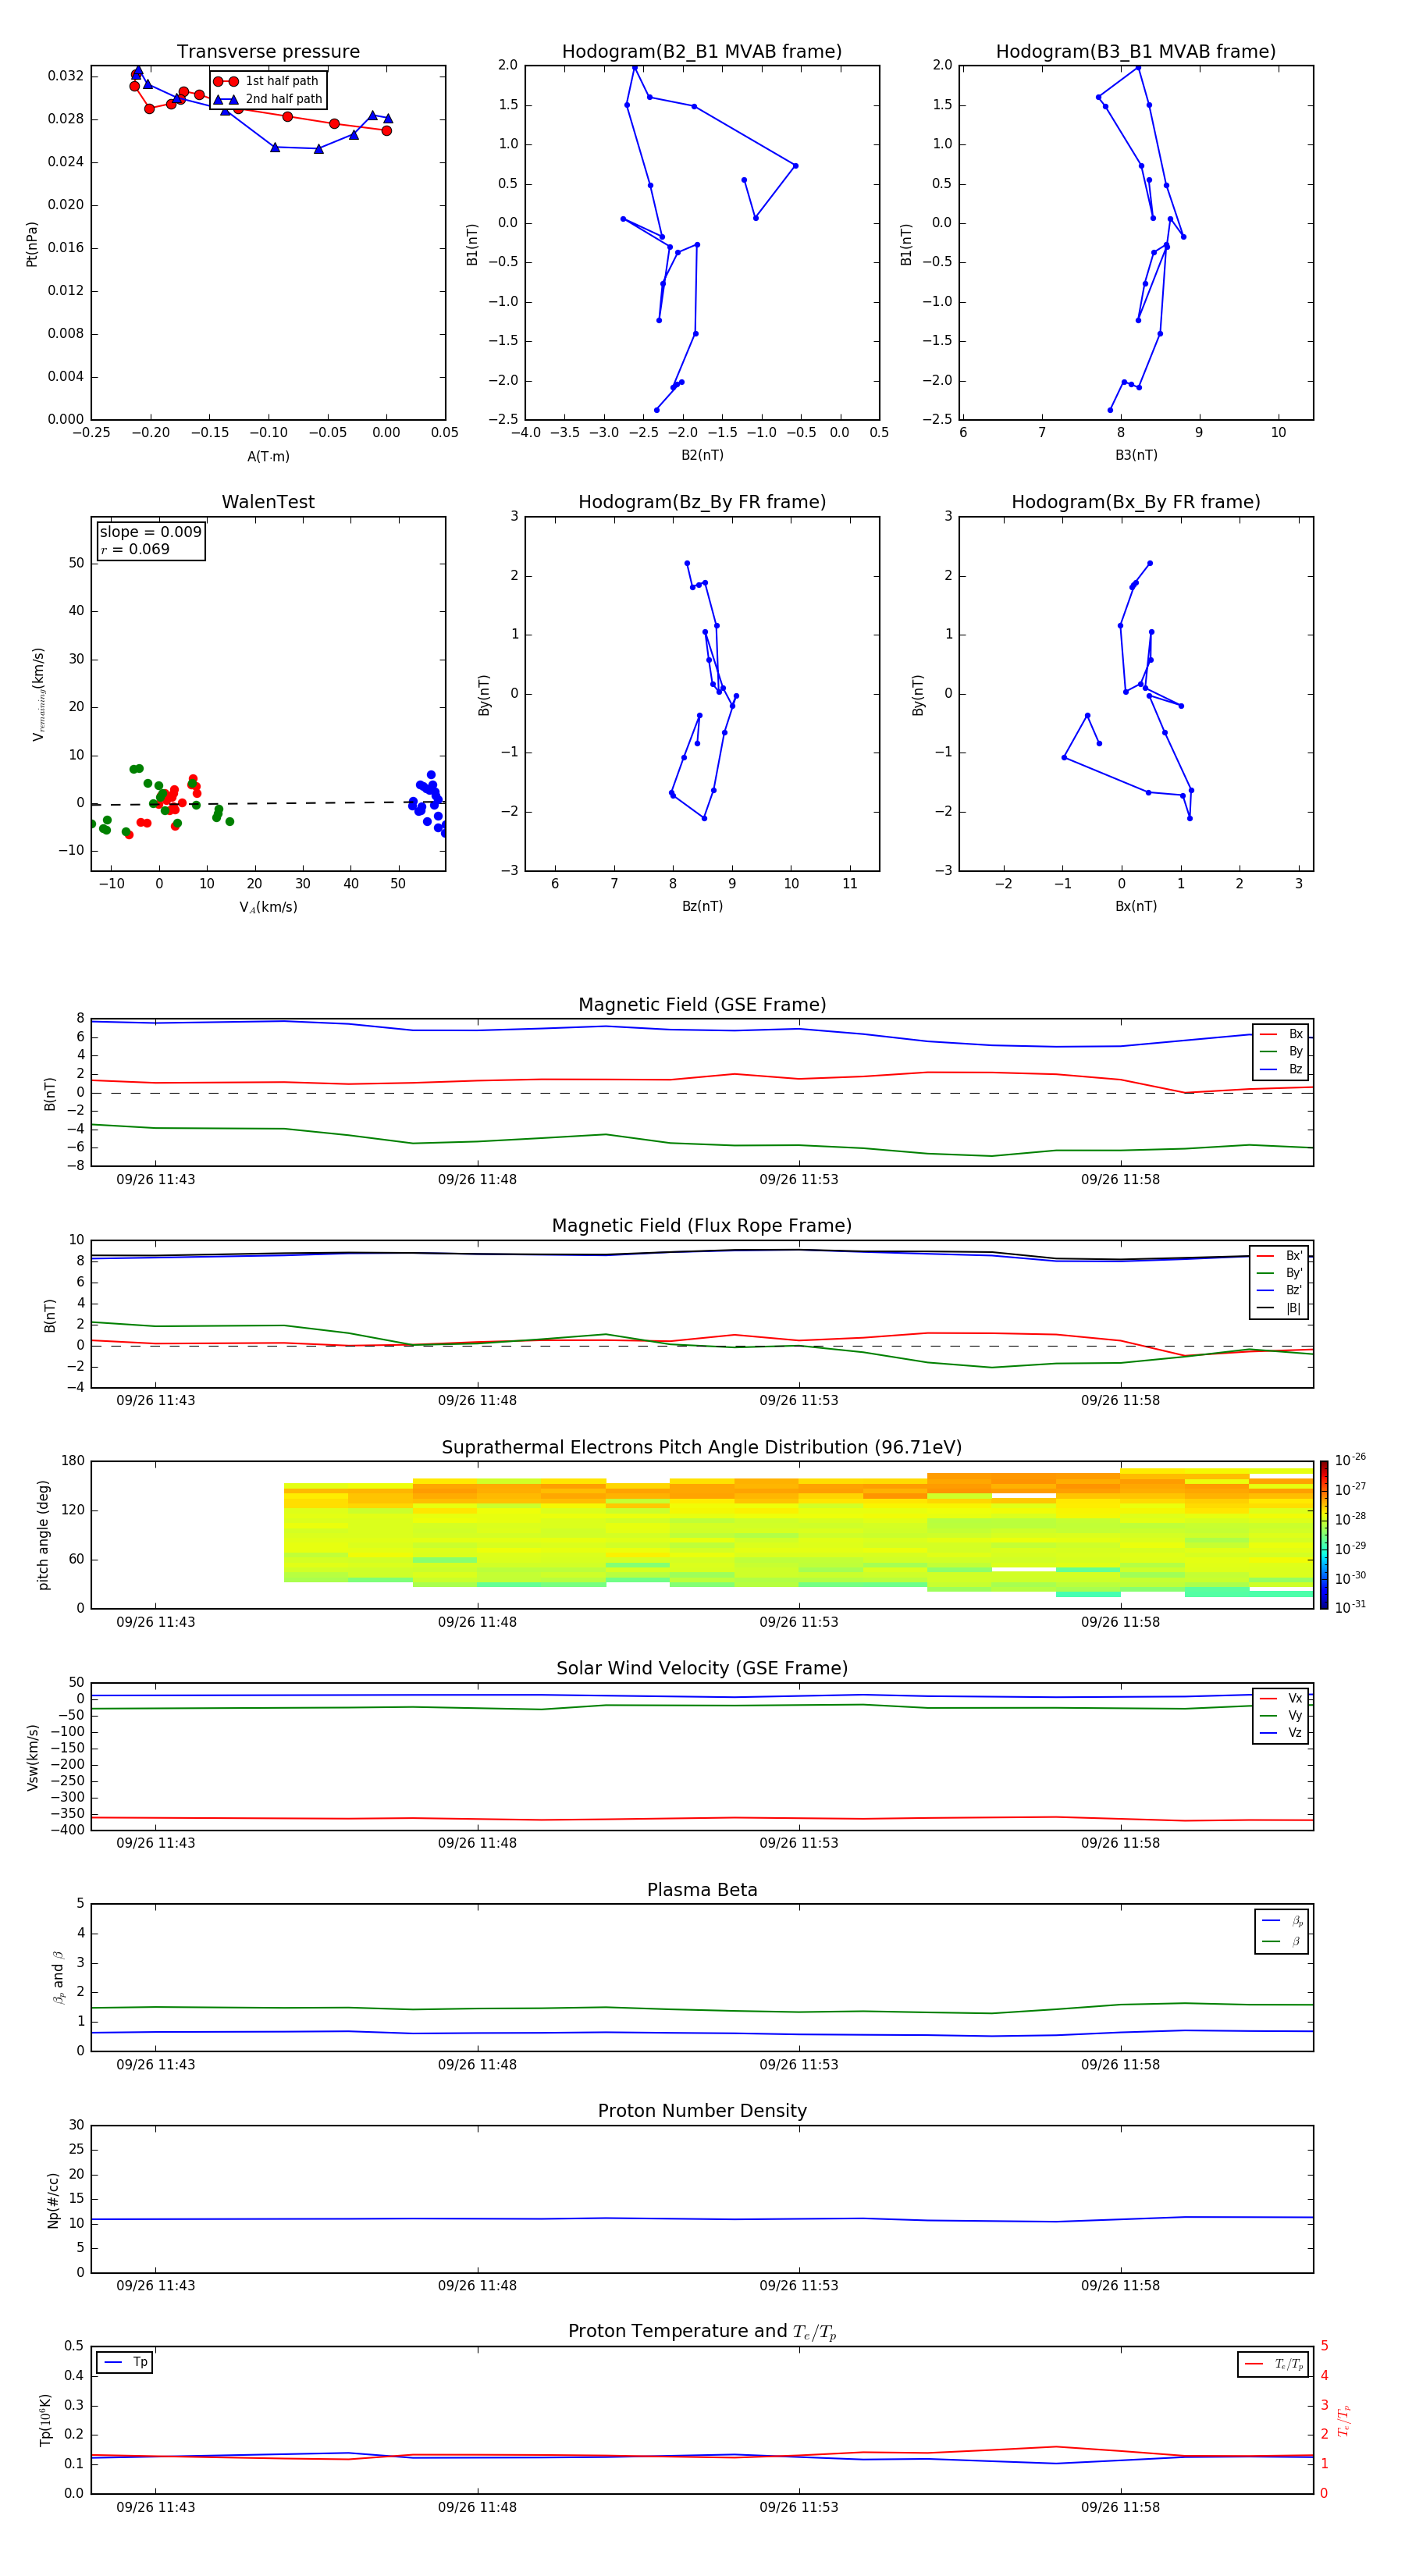1405x2576 pixels.
Task: Click the Suprathermal Electrons Pitch Angle Distribution title
Action: coord(701,1447)
